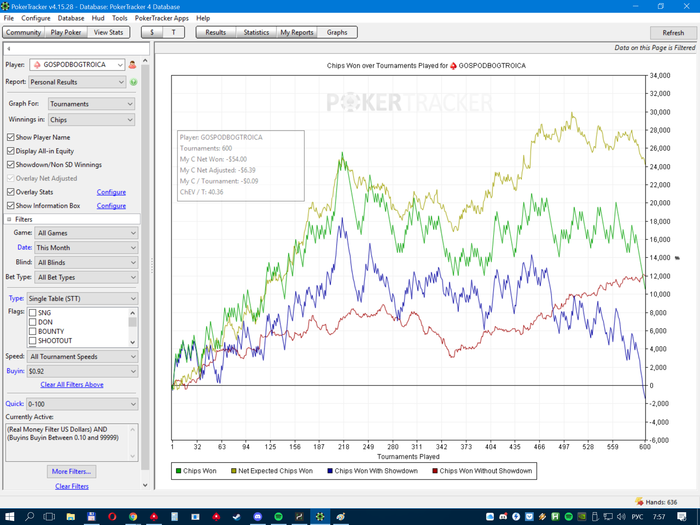Viewport: 700px width, 525px height.
Task: Click the Hands status icon in status bar
Action: pyautogui.click(x=641, y=503)
